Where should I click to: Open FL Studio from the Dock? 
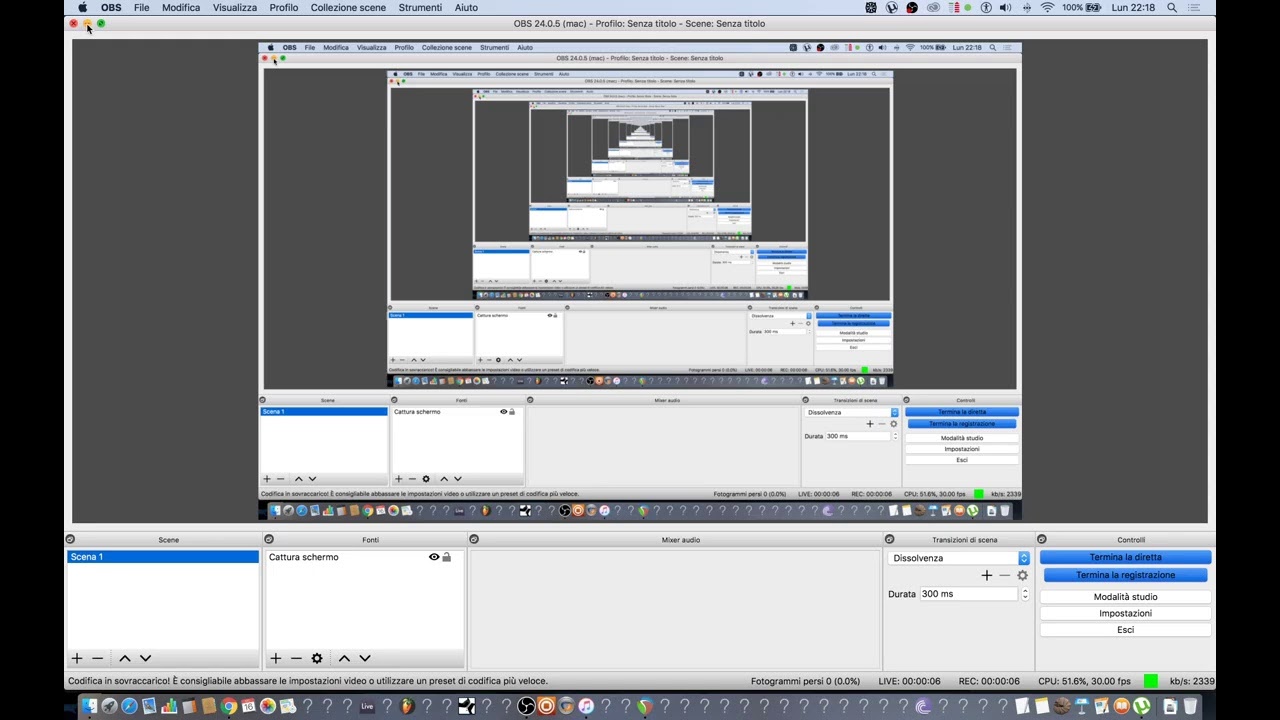407,707
